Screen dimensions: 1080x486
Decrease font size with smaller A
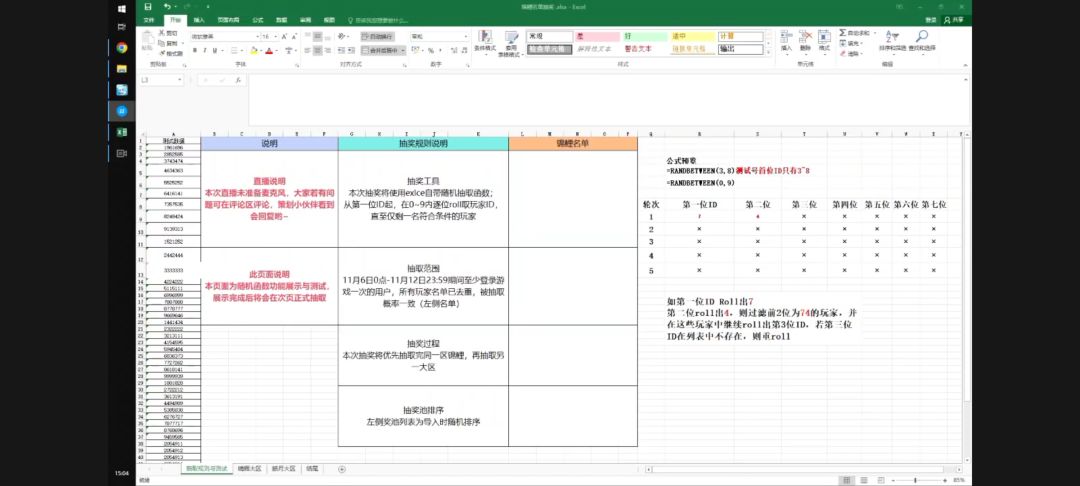coord(293,36)
